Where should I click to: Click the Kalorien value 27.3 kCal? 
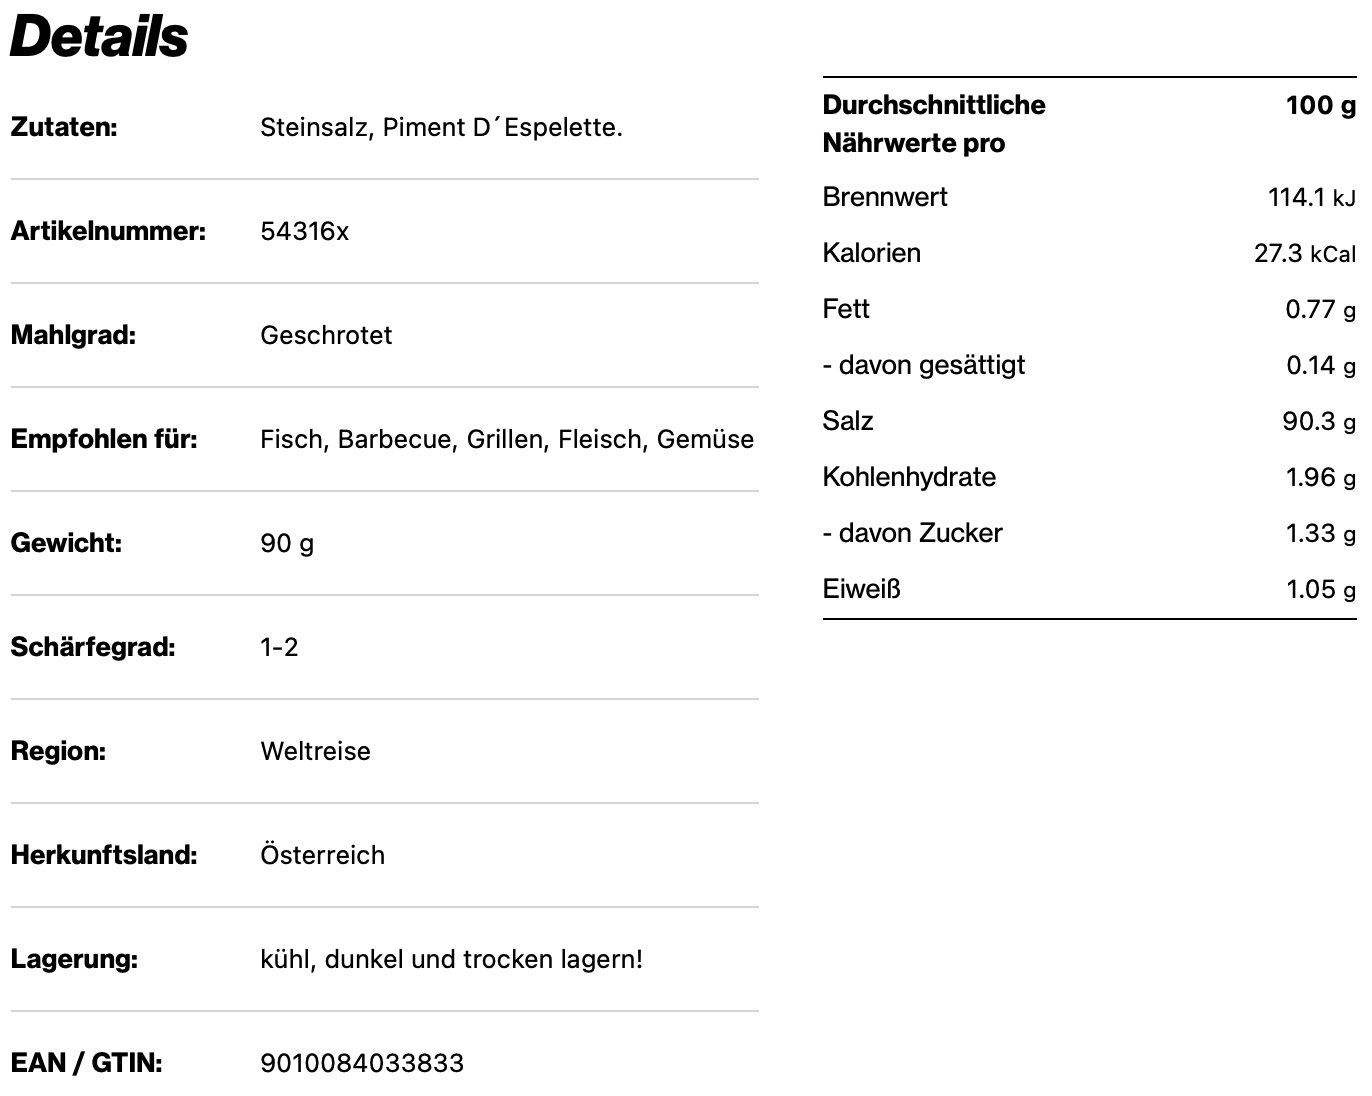[1304, 253]
